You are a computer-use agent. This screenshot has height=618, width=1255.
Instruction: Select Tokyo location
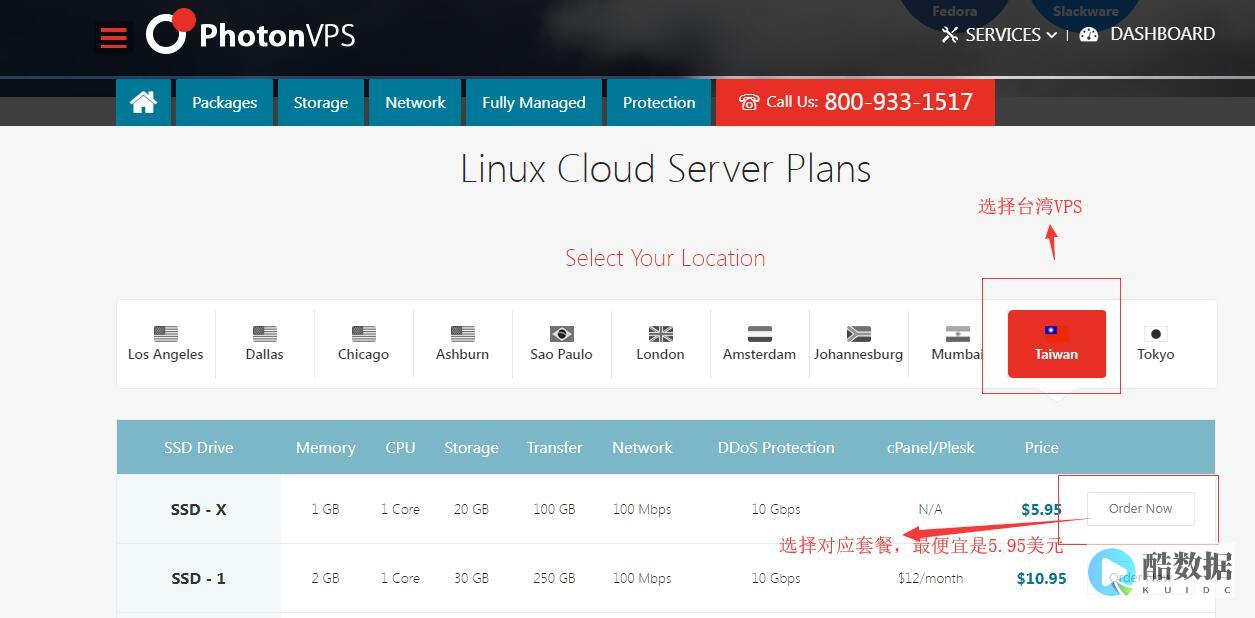[x=1156, y=344]
